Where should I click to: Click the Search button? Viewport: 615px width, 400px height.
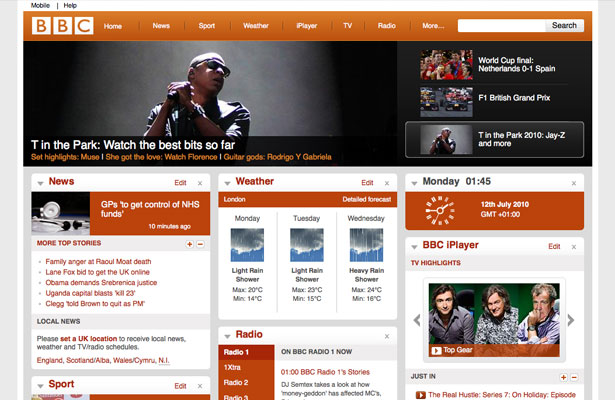[x=564, y=25]
